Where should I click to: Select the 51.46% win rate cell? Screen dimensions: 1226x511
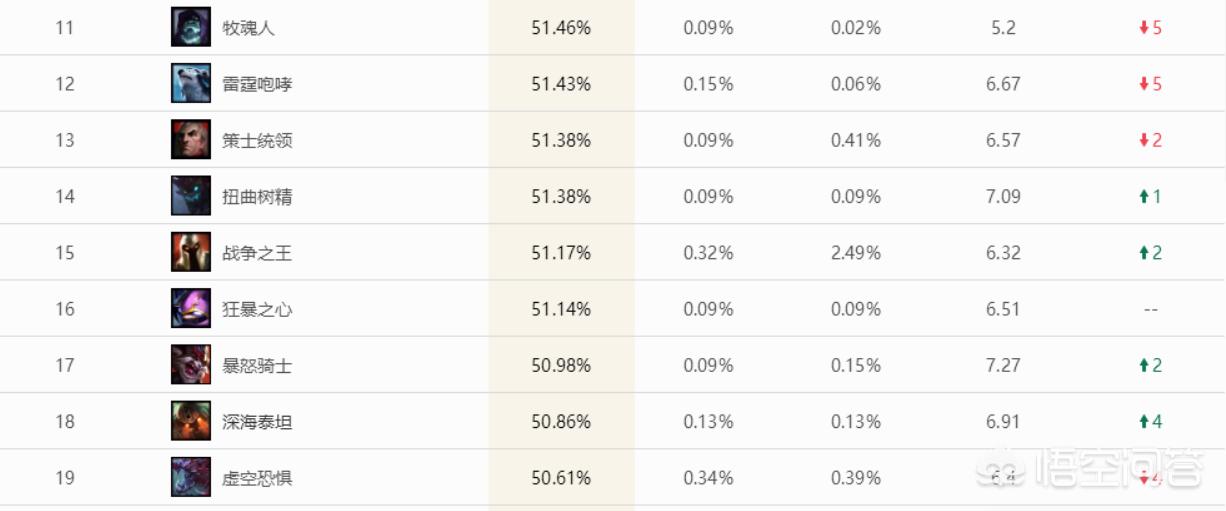(561, 28)
